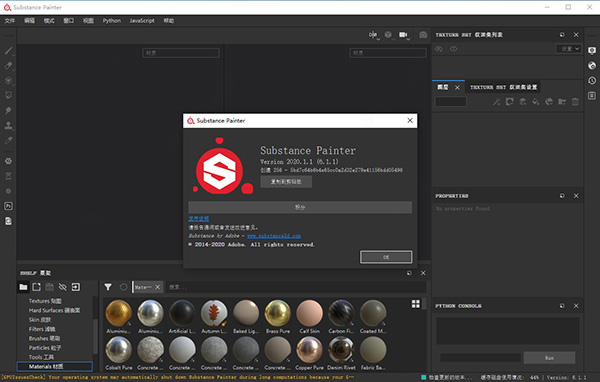Click add mask icon in layers toolbar
Image resolution: width=600 pixels, height=382 pixels.
pyautogui.click(x=509, y=102)
